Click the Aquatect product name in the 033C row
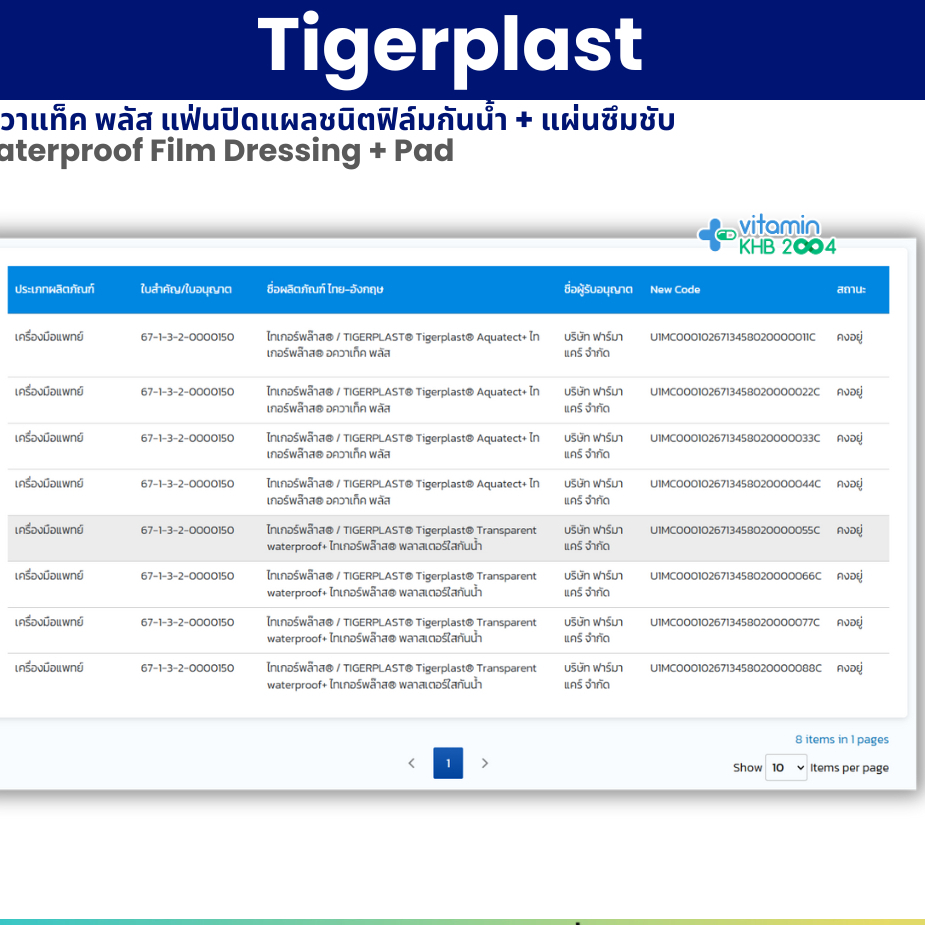The height and width of the screenshot is (925, 925). click(403, 445)
